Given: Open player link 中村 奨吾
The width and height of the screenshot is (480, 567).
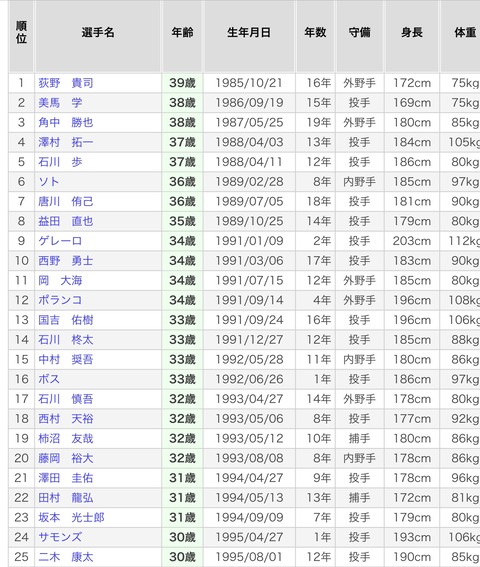Looking at the screenshot, I should click(x=66, y=359).
